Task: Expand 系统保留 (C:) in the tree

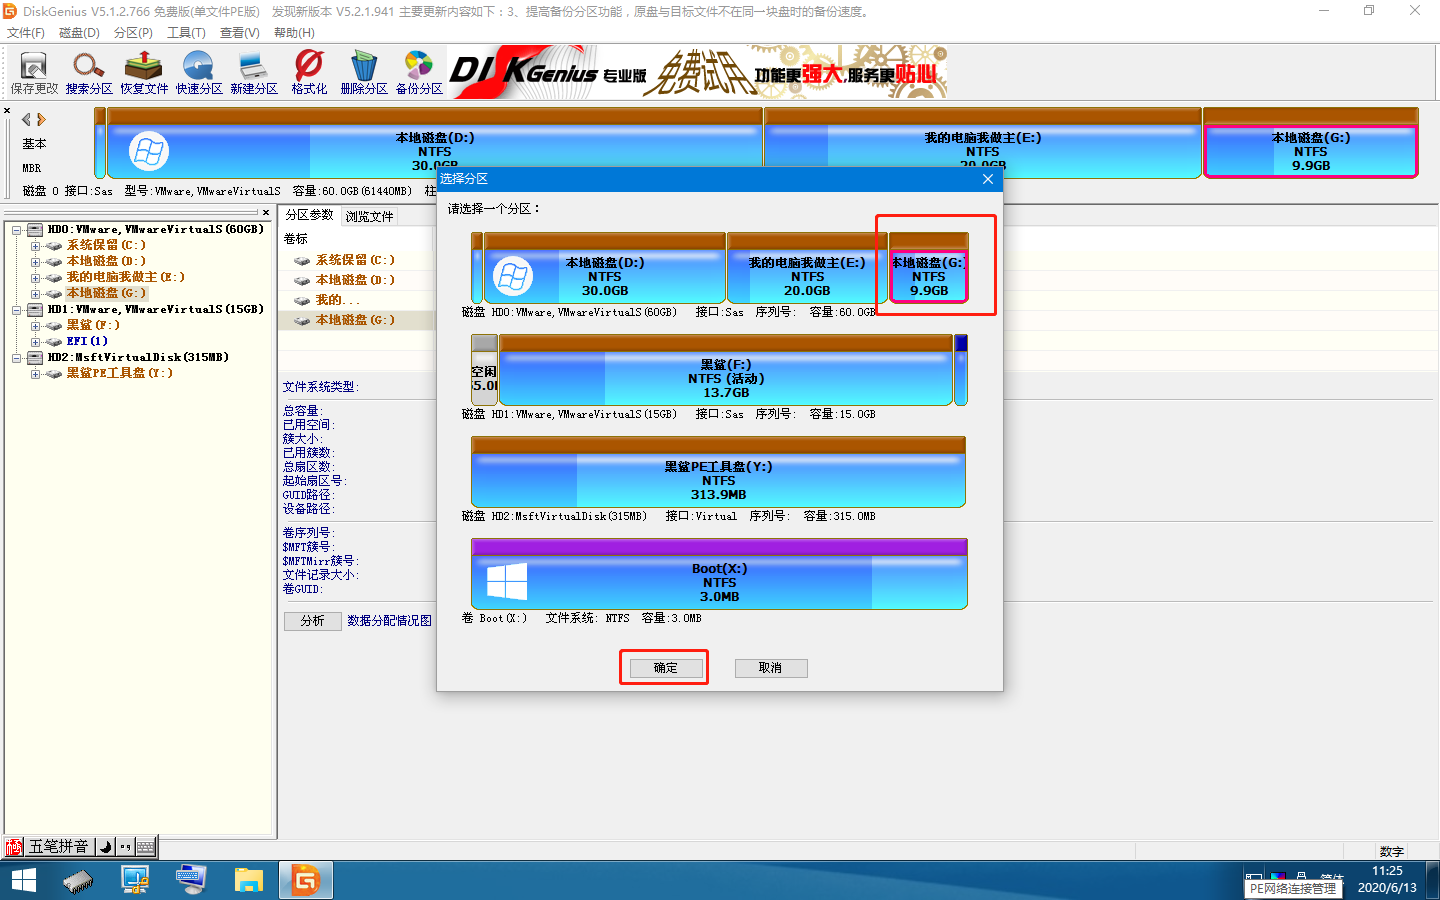Action: (x=35, y=246)
